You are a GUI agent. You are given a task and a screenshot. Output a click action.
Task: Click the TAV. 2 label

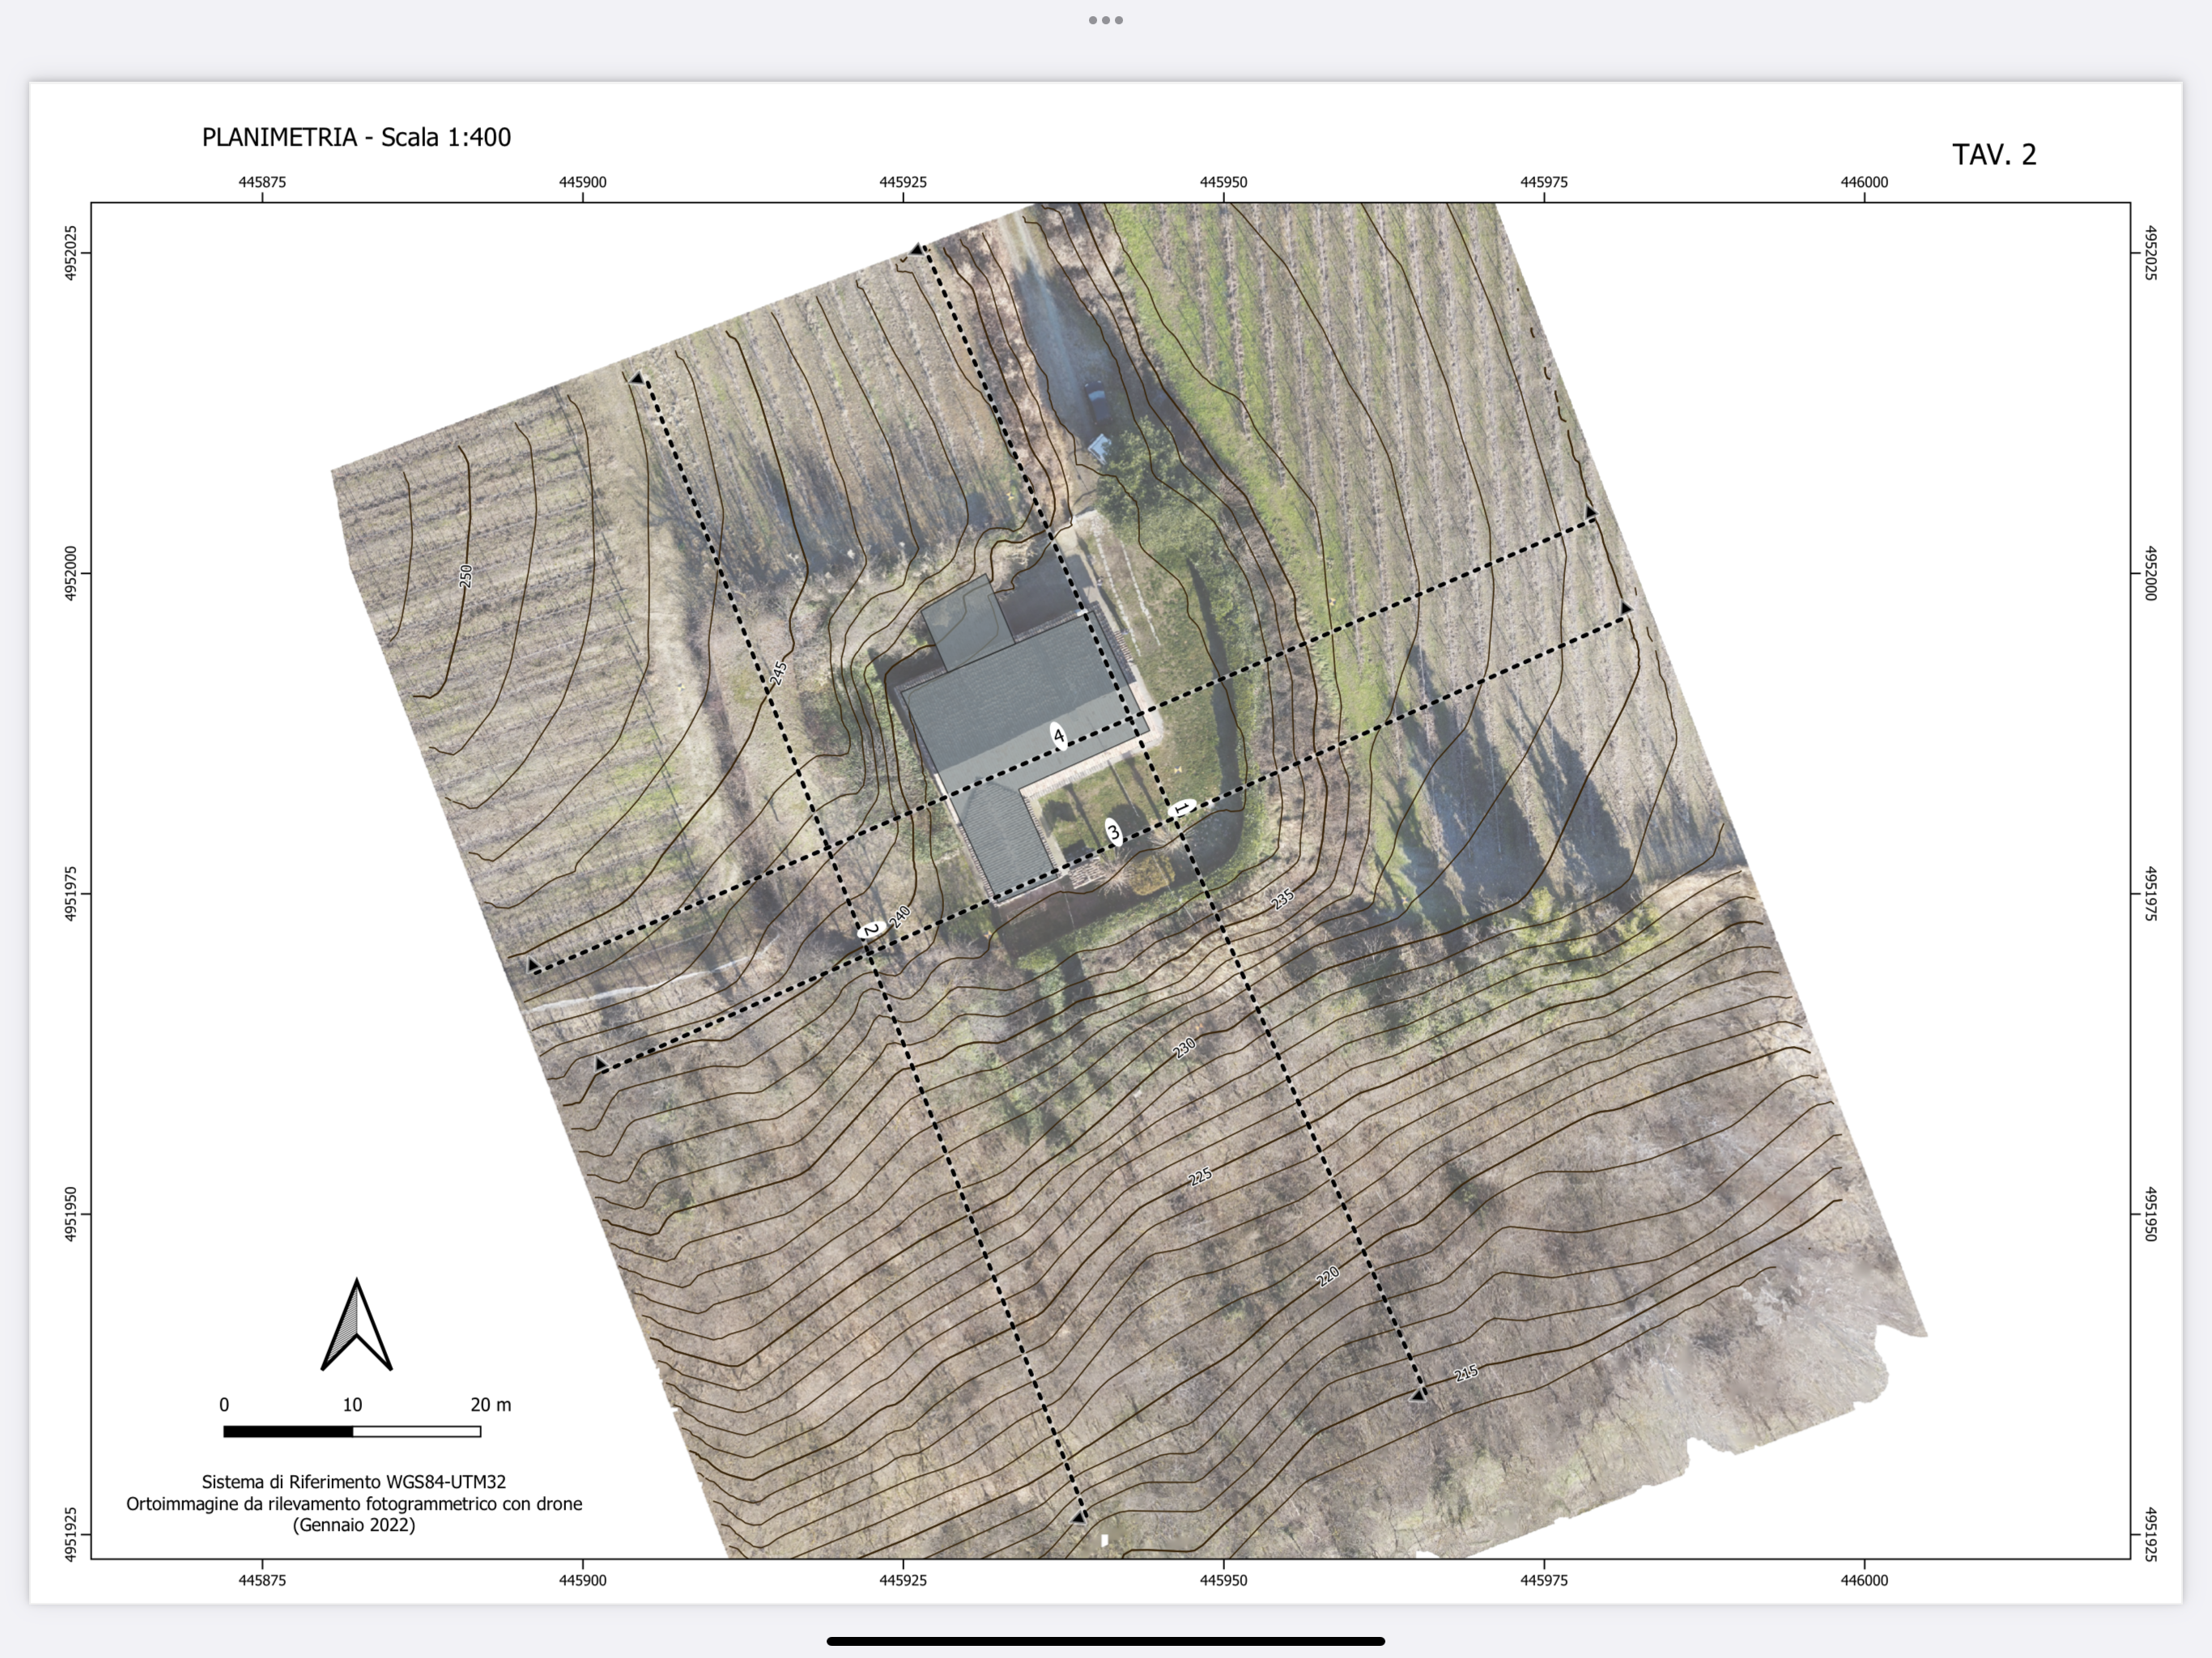(1993, 155)
